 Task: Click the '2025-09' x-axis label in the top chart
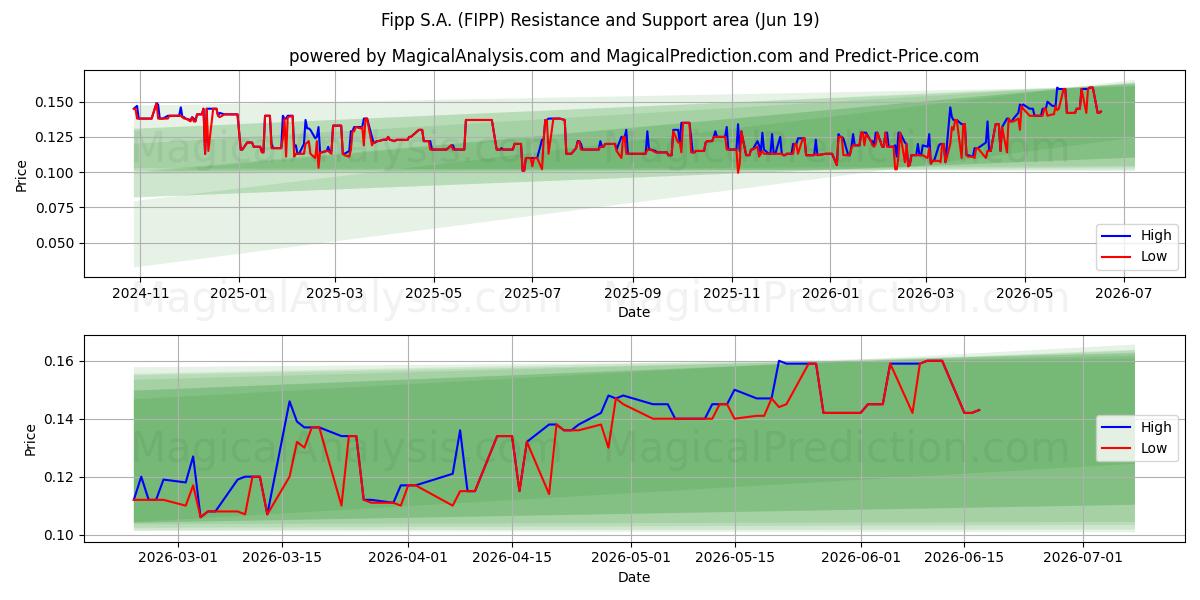(633, 293)
